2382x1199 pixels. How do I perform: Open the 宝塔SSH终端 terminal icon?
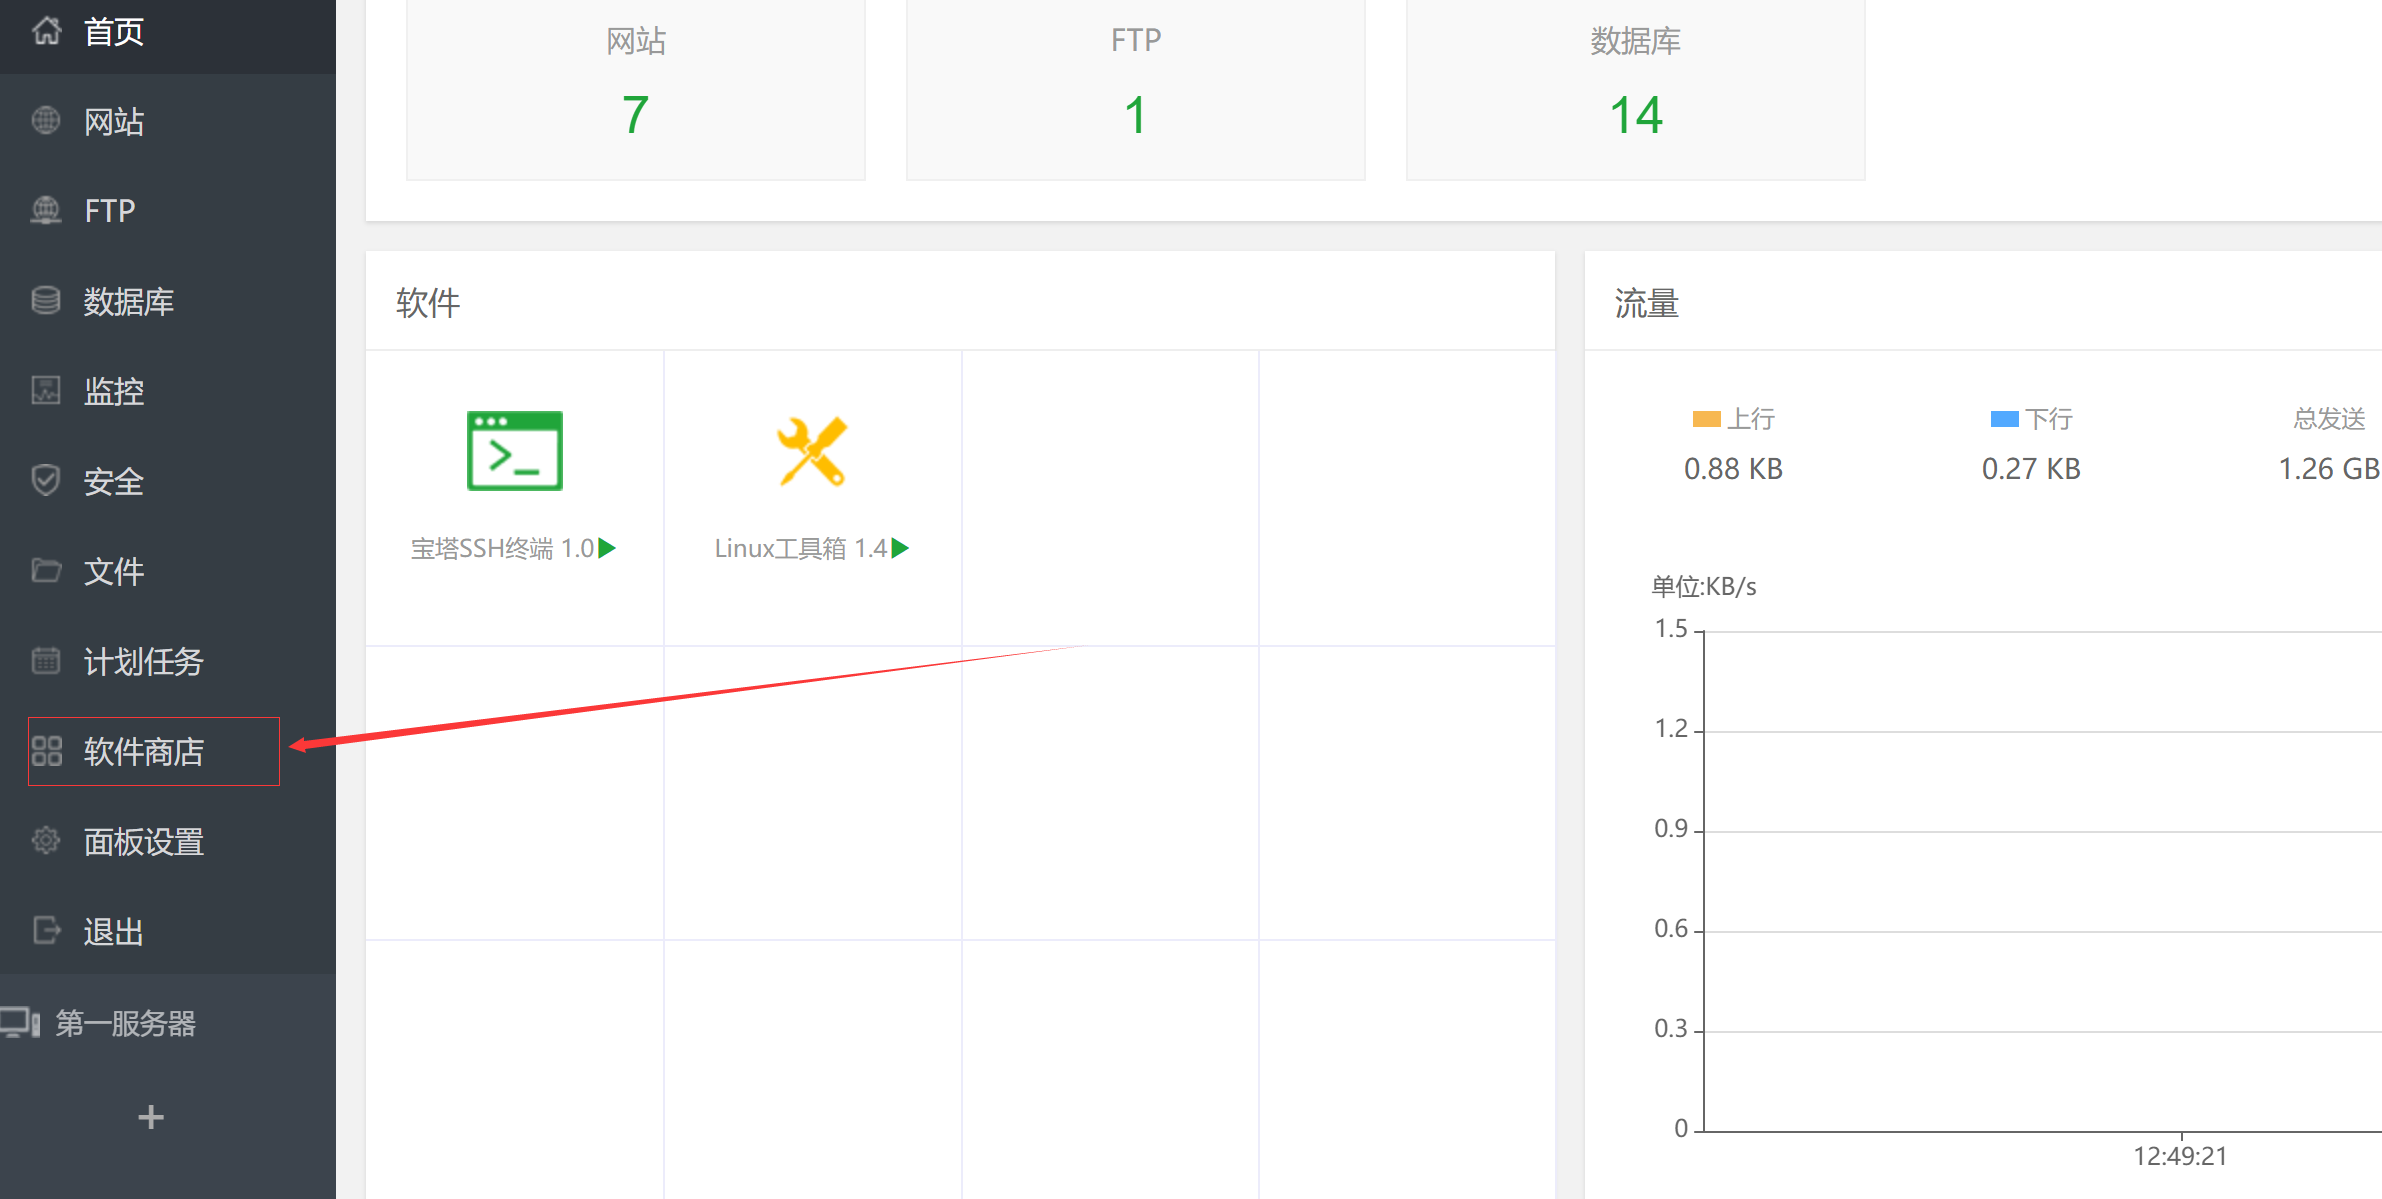click(x=515, y=451)
